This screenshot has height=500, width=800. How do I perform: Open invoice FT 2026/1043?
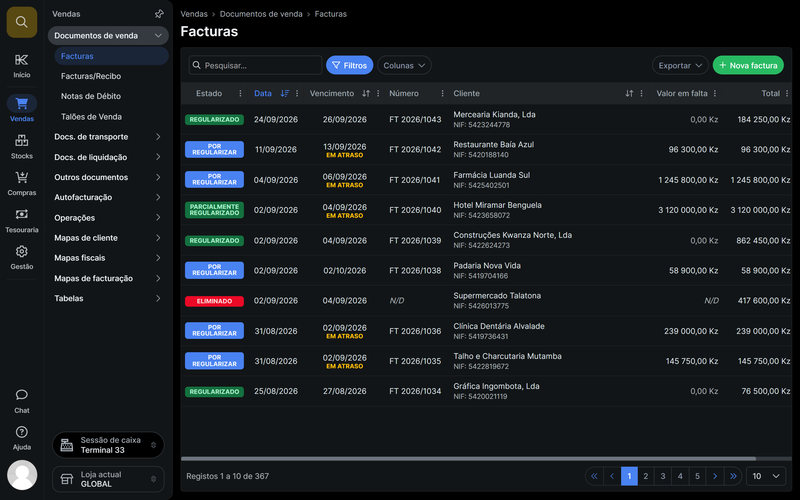coord(415,119)
